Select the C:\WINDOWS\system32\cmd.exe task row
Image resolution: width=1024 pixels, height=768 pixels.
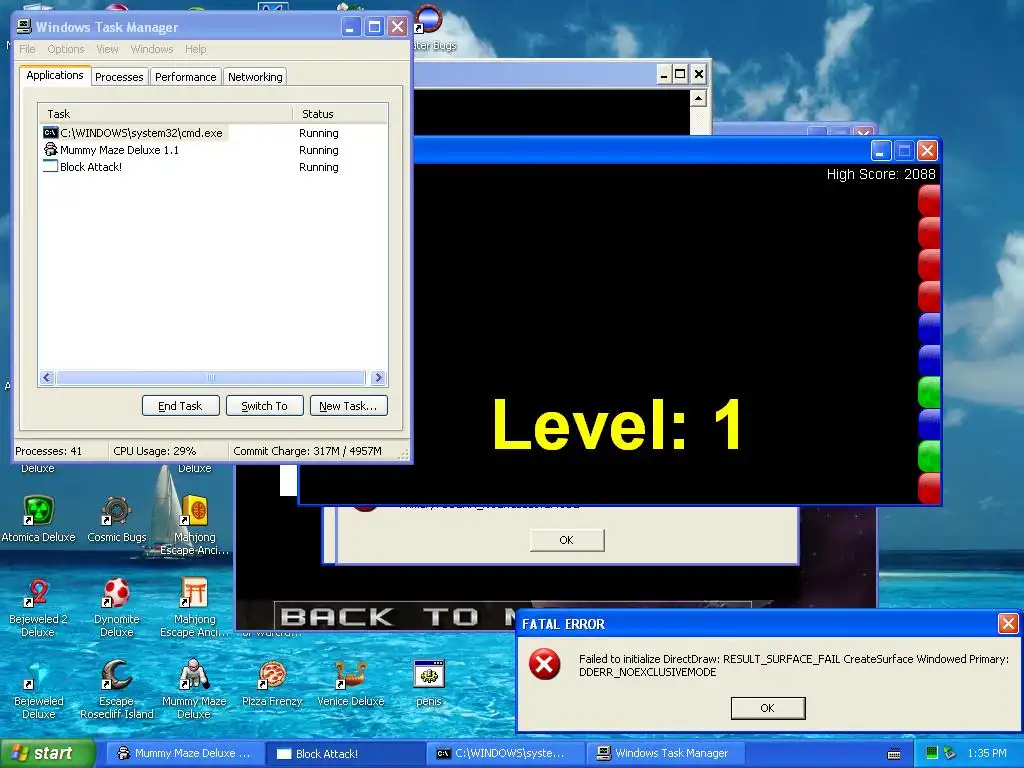(213, 133)
